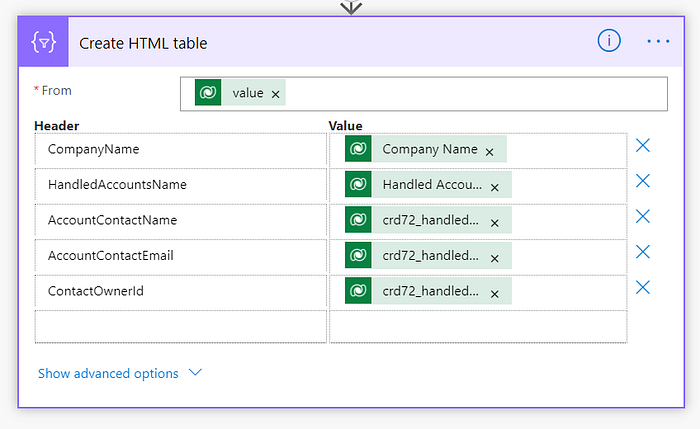The image size is (700, 429).
Task: Delete the CompanyName row with X
Action: pos(643,146)
